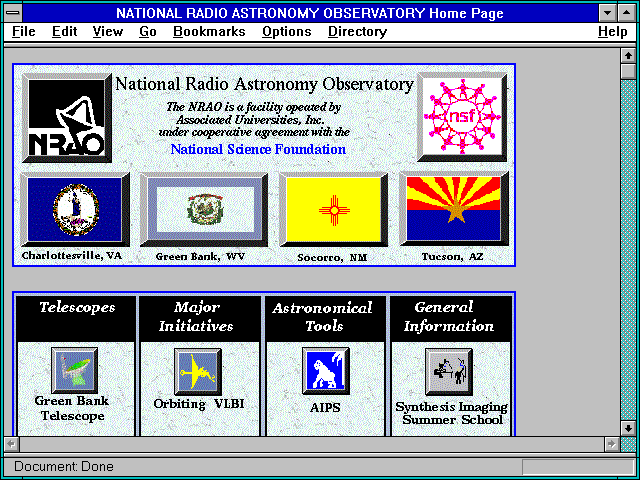
Task: Click the horizontal scrollbar right arrow
Action: coord(611,444)
